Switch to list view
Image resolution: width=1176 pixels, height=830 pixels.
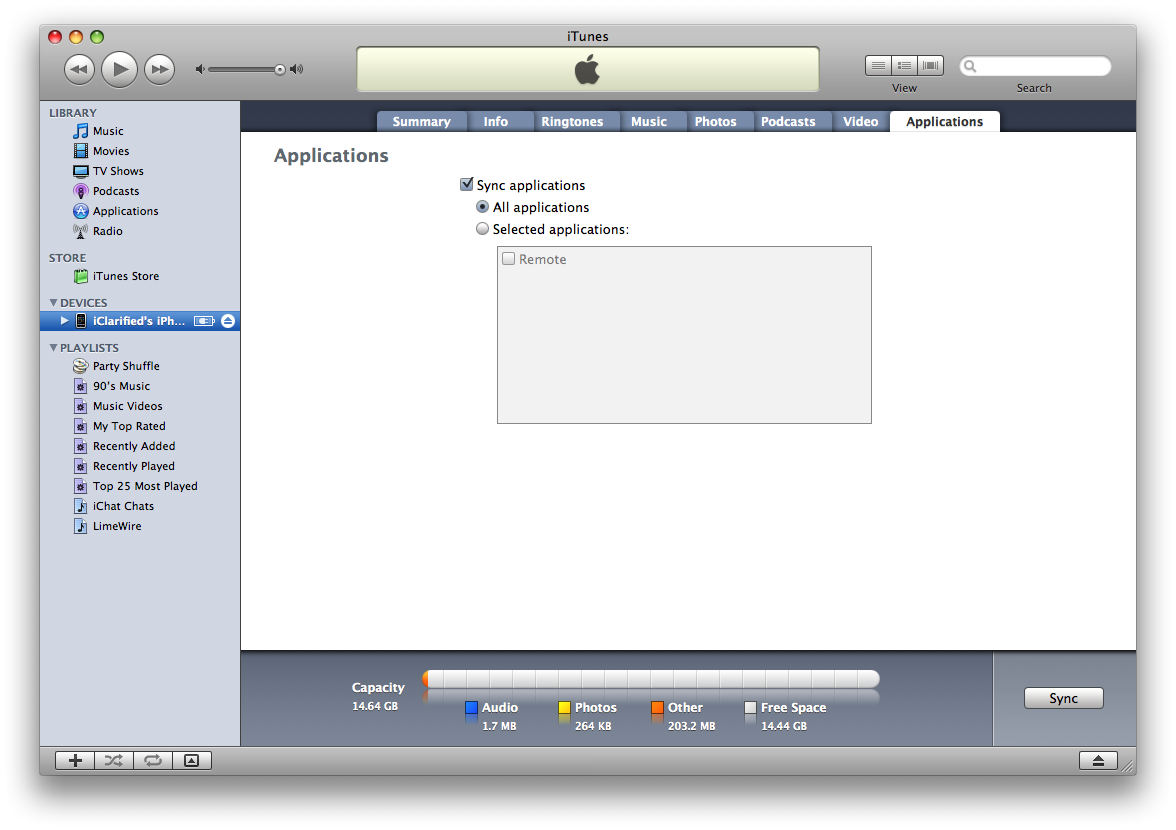pyautogui.click(x=878, y=66)
